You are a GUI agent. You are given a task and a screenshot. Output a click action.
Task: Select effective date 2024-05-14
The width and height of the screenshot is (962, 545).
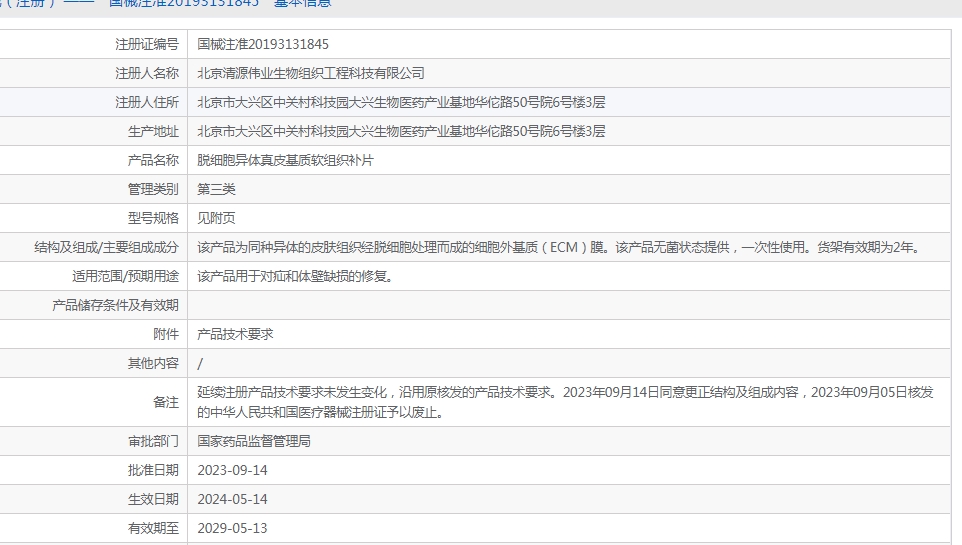(x=233, y=499)
